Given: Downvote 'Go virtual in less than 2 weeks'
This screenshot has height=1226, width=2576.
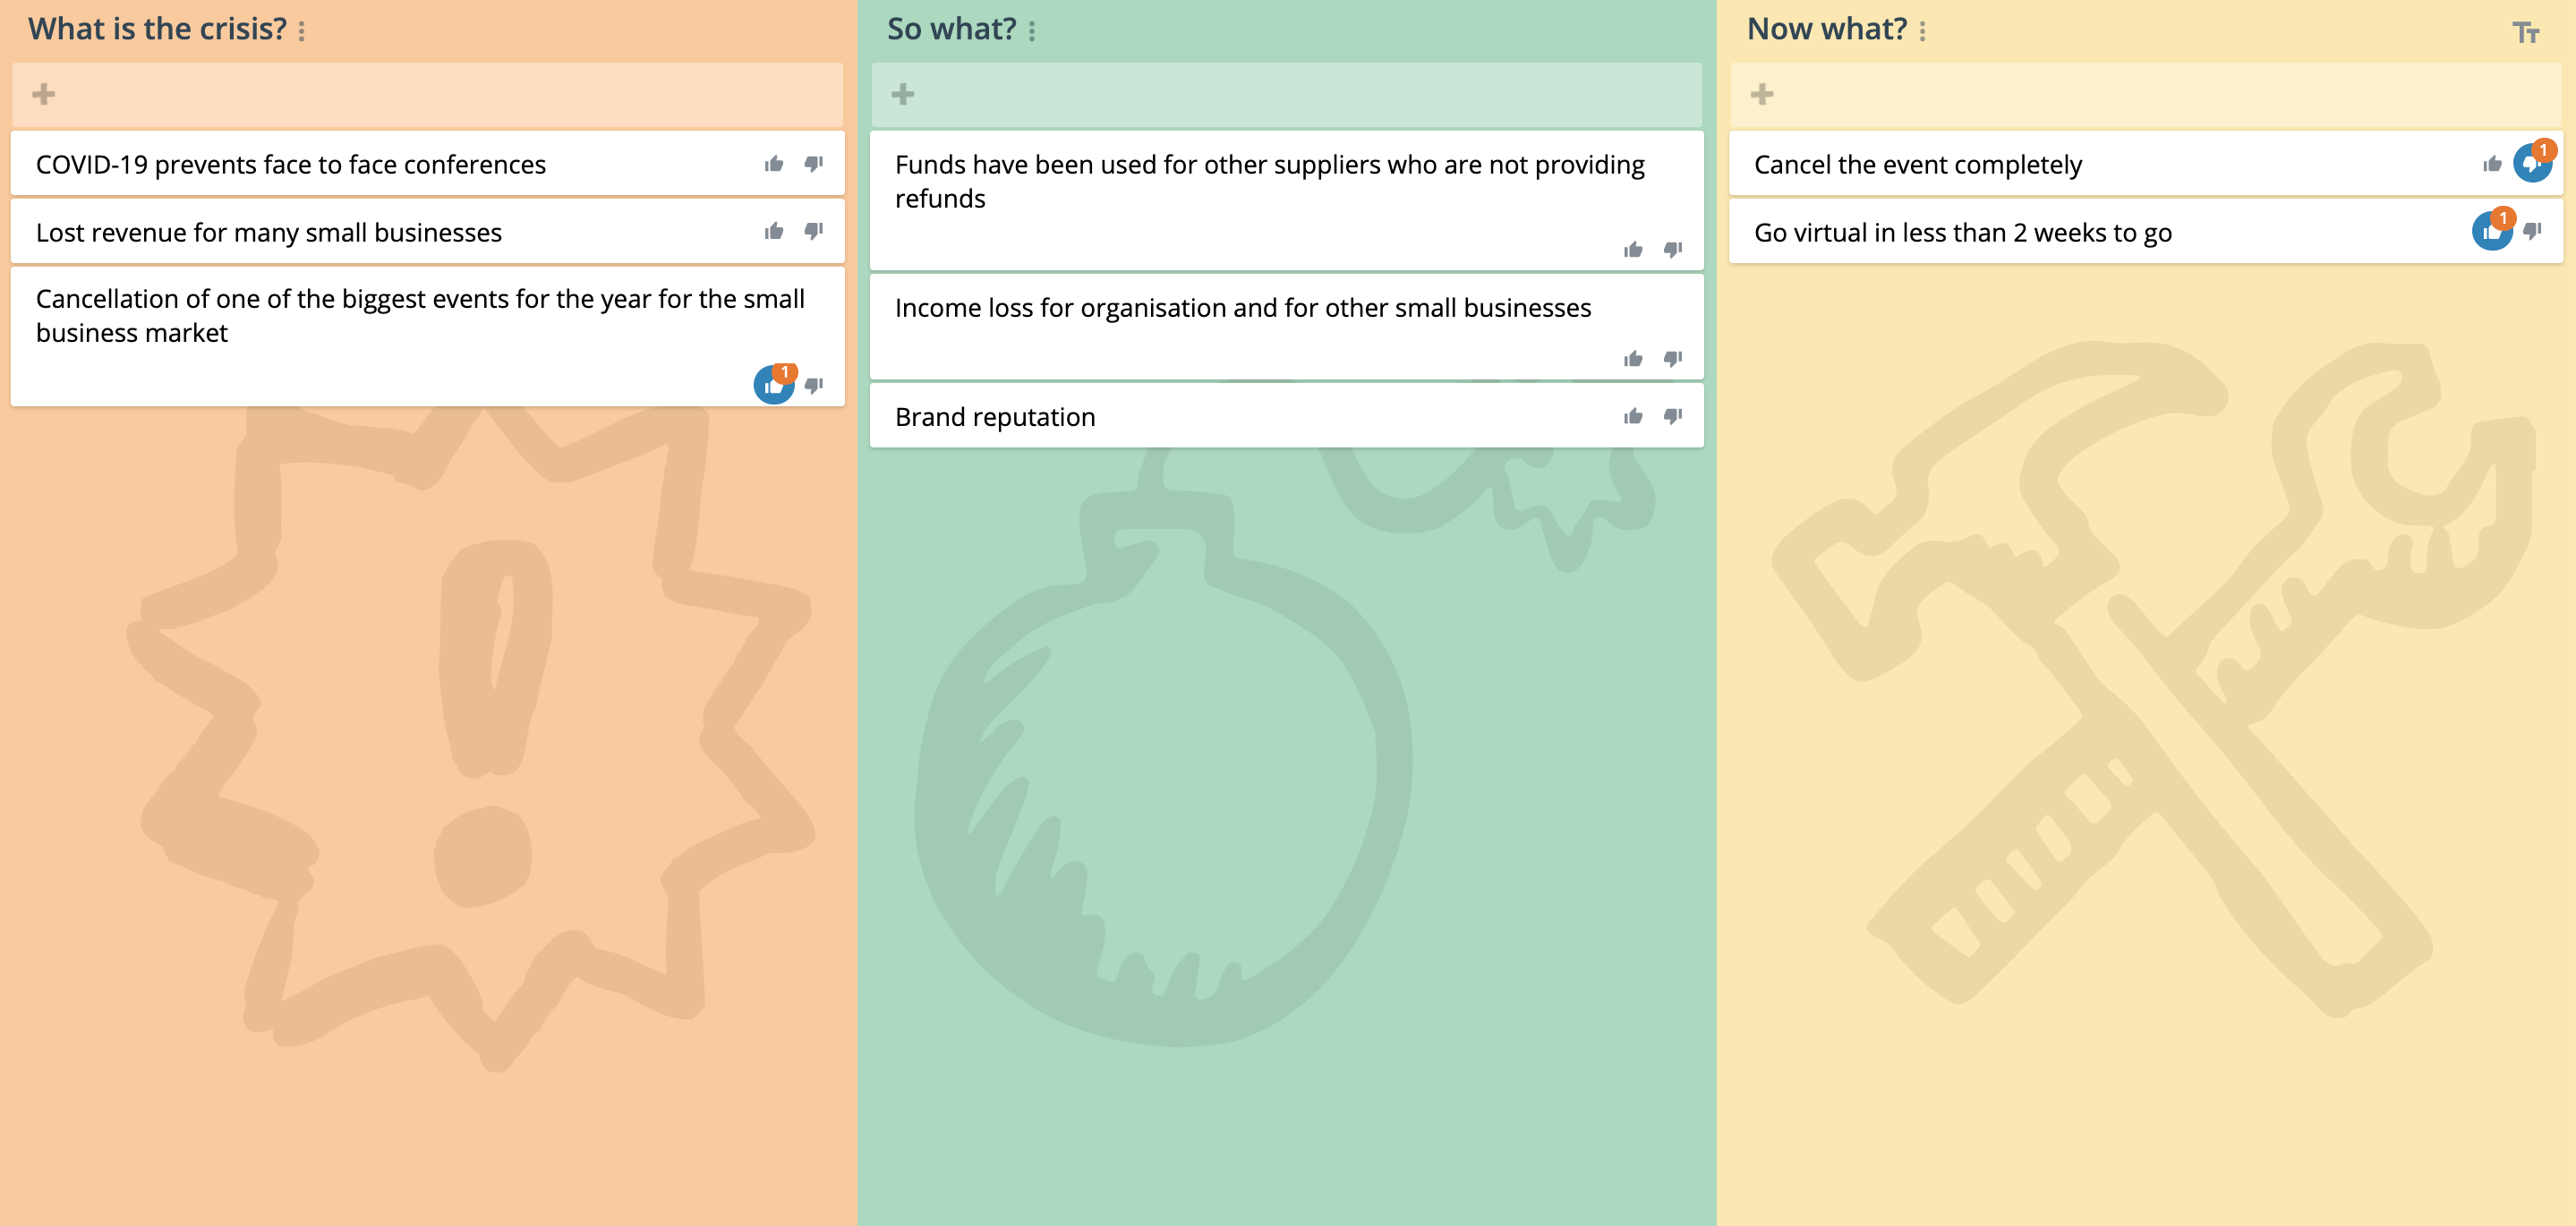Looking at the screenshot, I should point(2532,231).
